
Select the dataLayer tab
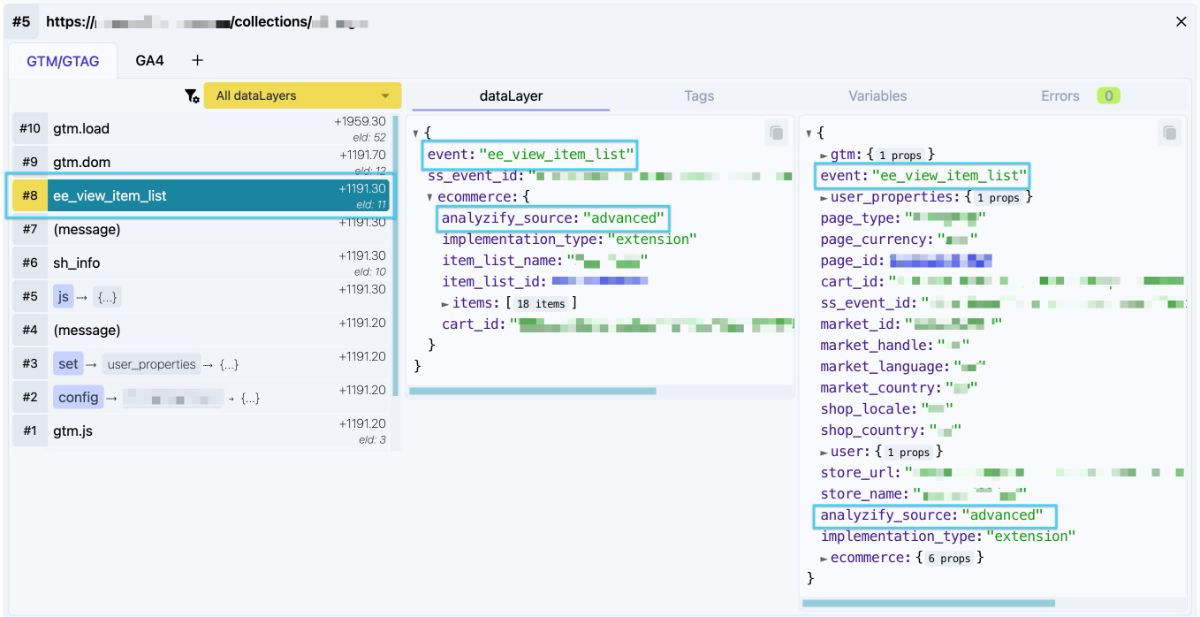point(511,96)
